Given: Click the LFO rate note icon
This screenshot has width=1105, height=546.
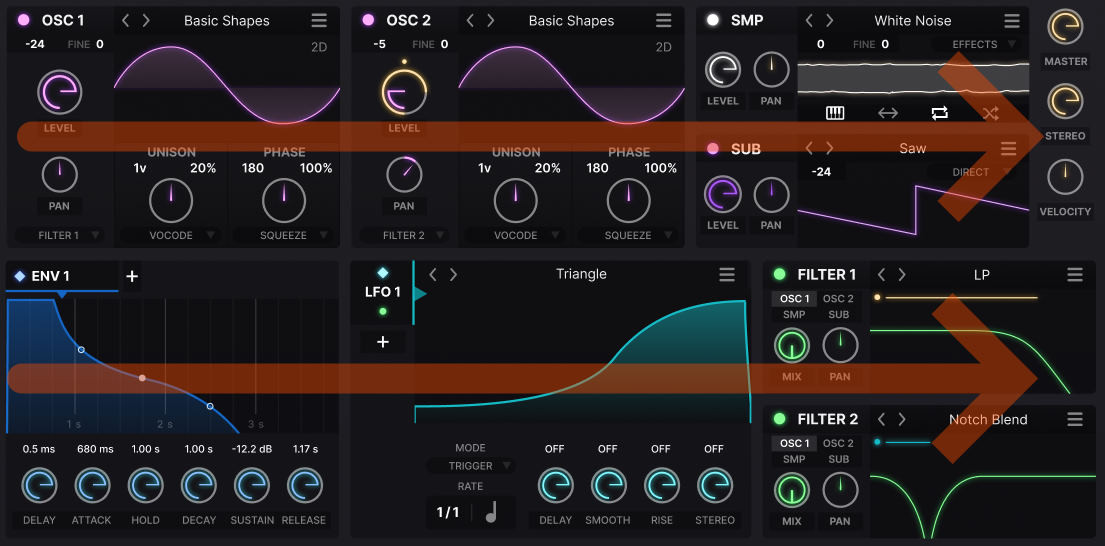Looking at the screenshot, I should 491,512.
